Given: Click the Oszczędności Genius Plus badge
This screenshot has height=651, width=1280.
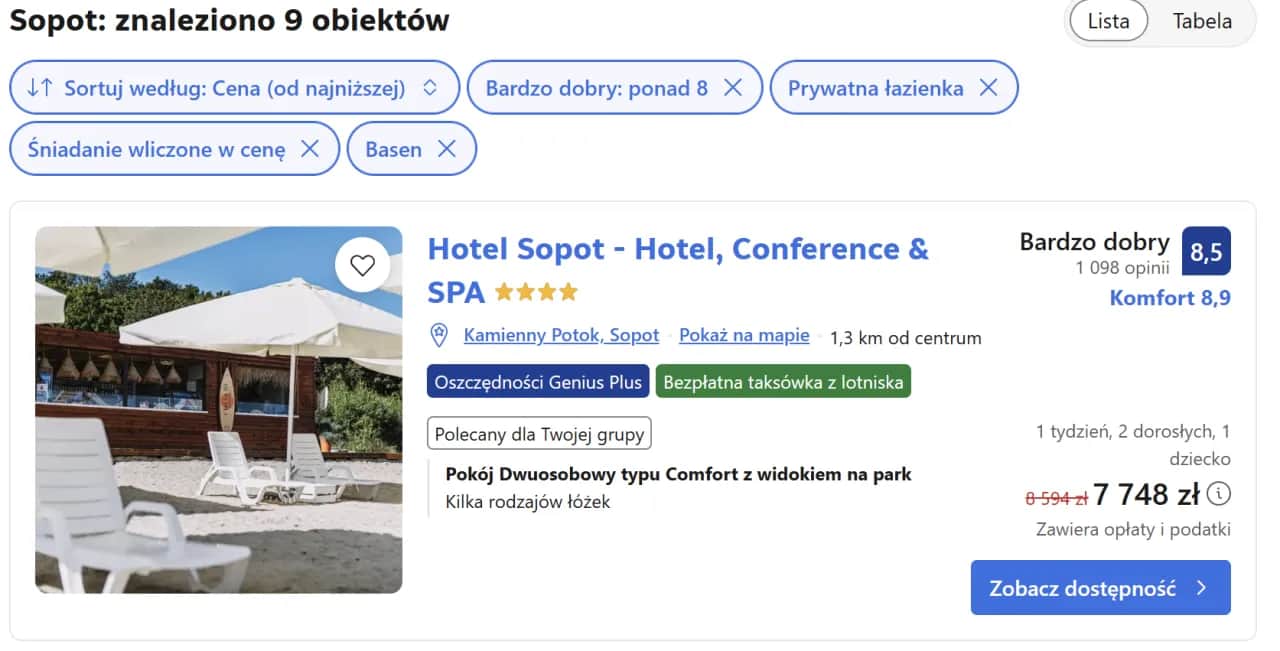Looking at the screenshot, I should pyautogui.click(x=537, y=381).
